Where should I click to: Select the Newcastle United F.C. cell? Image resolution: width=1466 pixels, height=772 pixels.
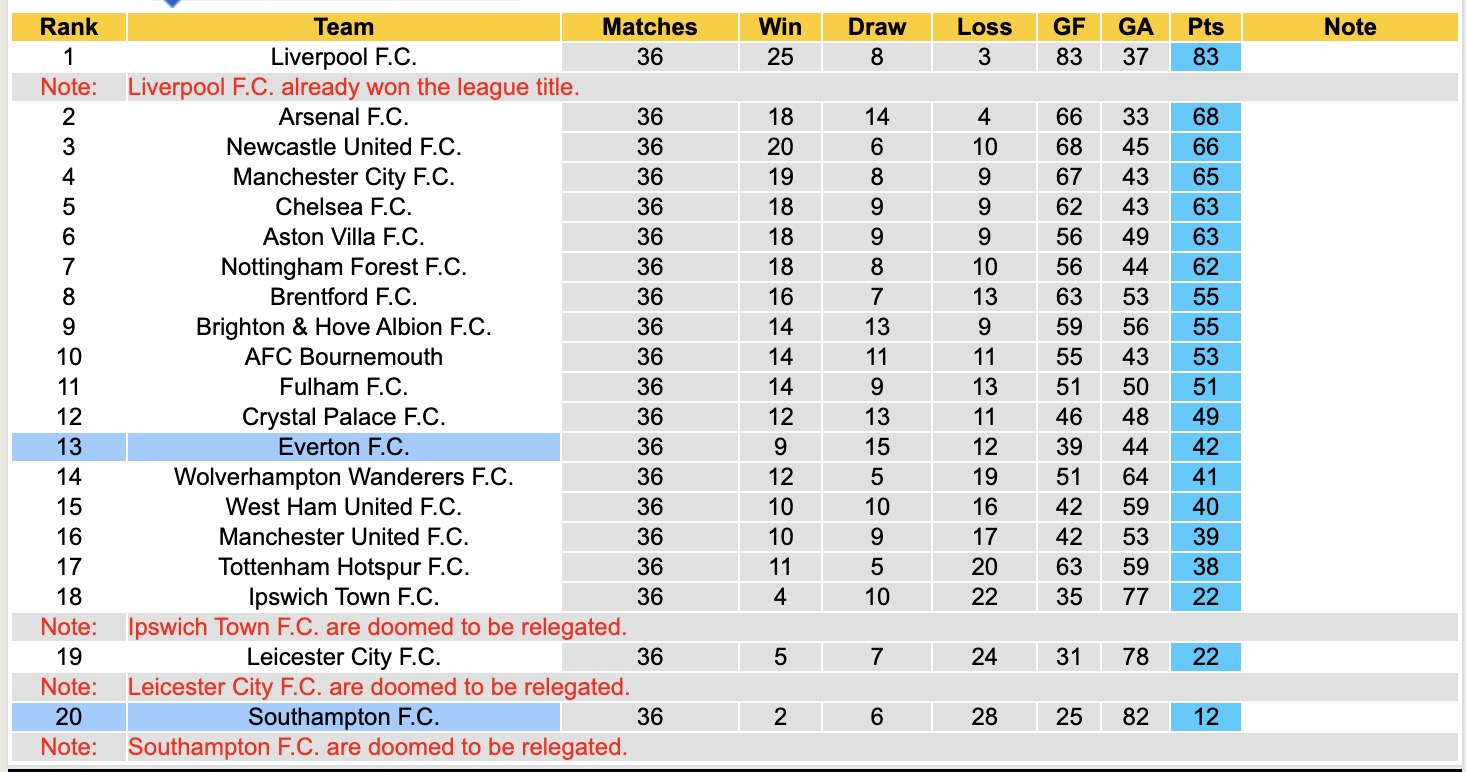tap(343, 147)
